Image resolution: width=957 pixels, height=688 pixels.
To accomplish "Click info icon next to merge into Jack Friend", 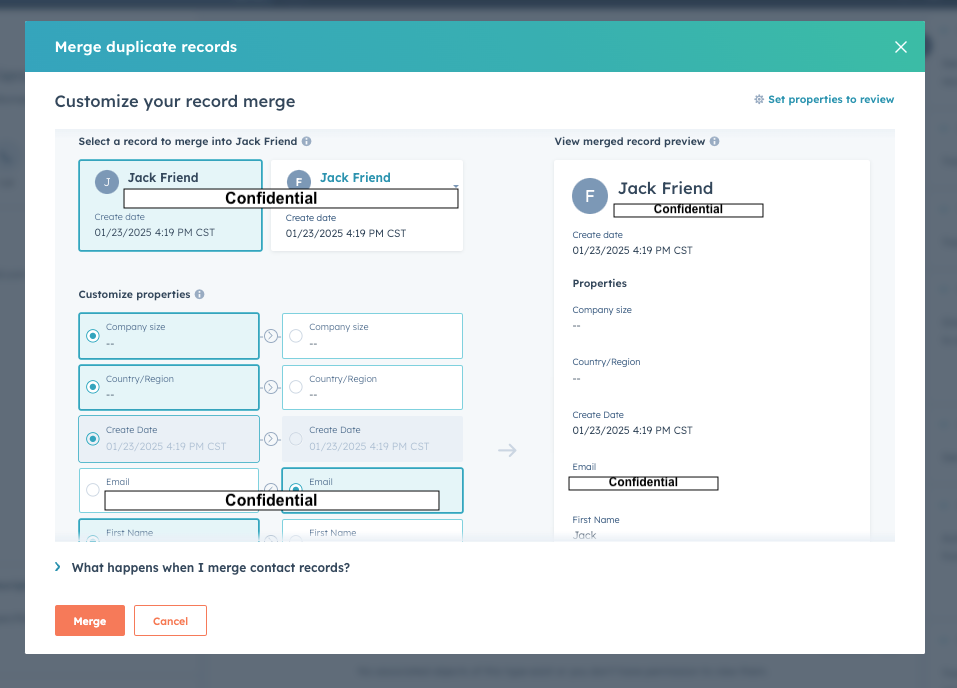I will click(x=306, y=142).
